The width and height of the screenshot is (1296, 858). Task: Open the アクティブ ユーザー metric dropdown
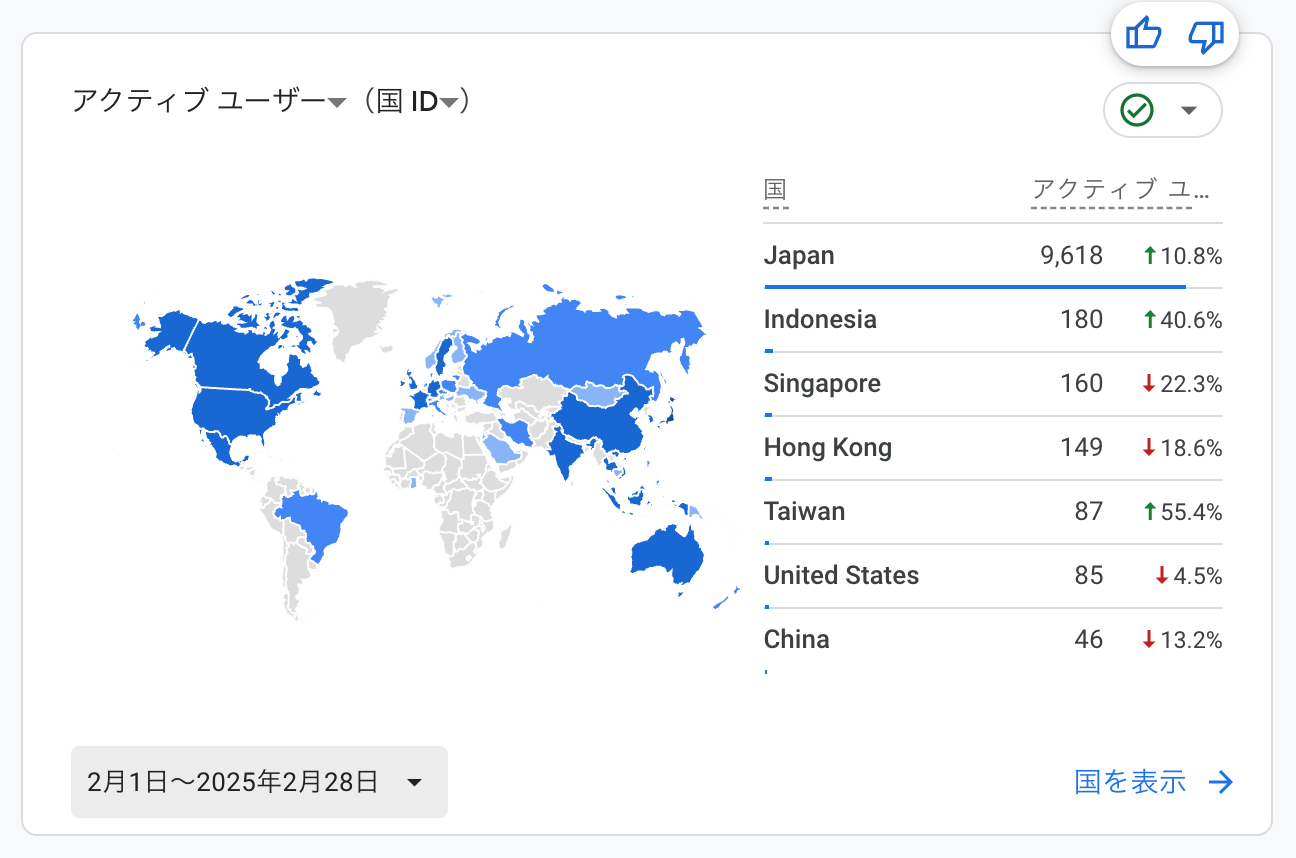pos(334,99)
